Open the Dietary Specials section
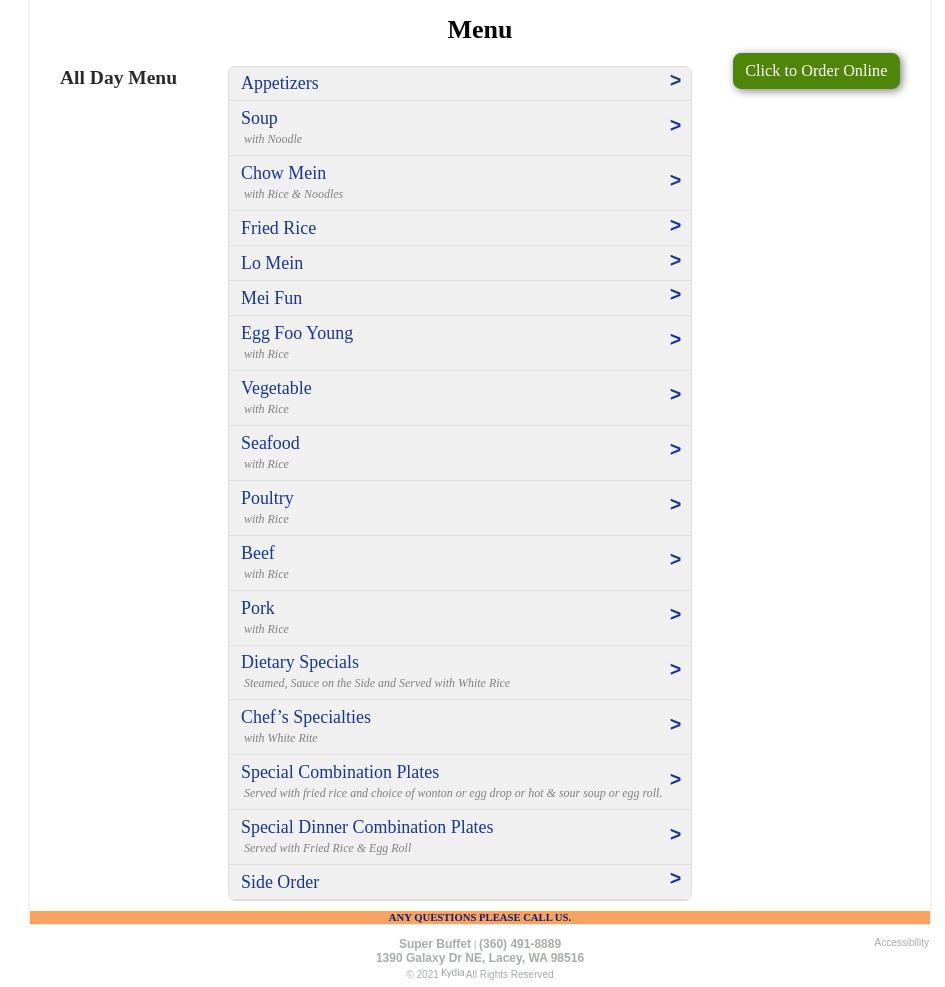Viewport: 945px width, 987px height. (x=300, y=662)
